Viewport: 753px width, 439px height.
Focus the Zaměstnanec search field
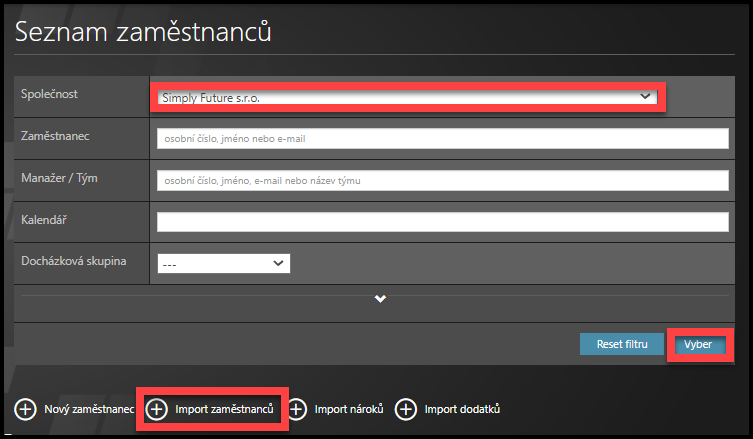442,138
